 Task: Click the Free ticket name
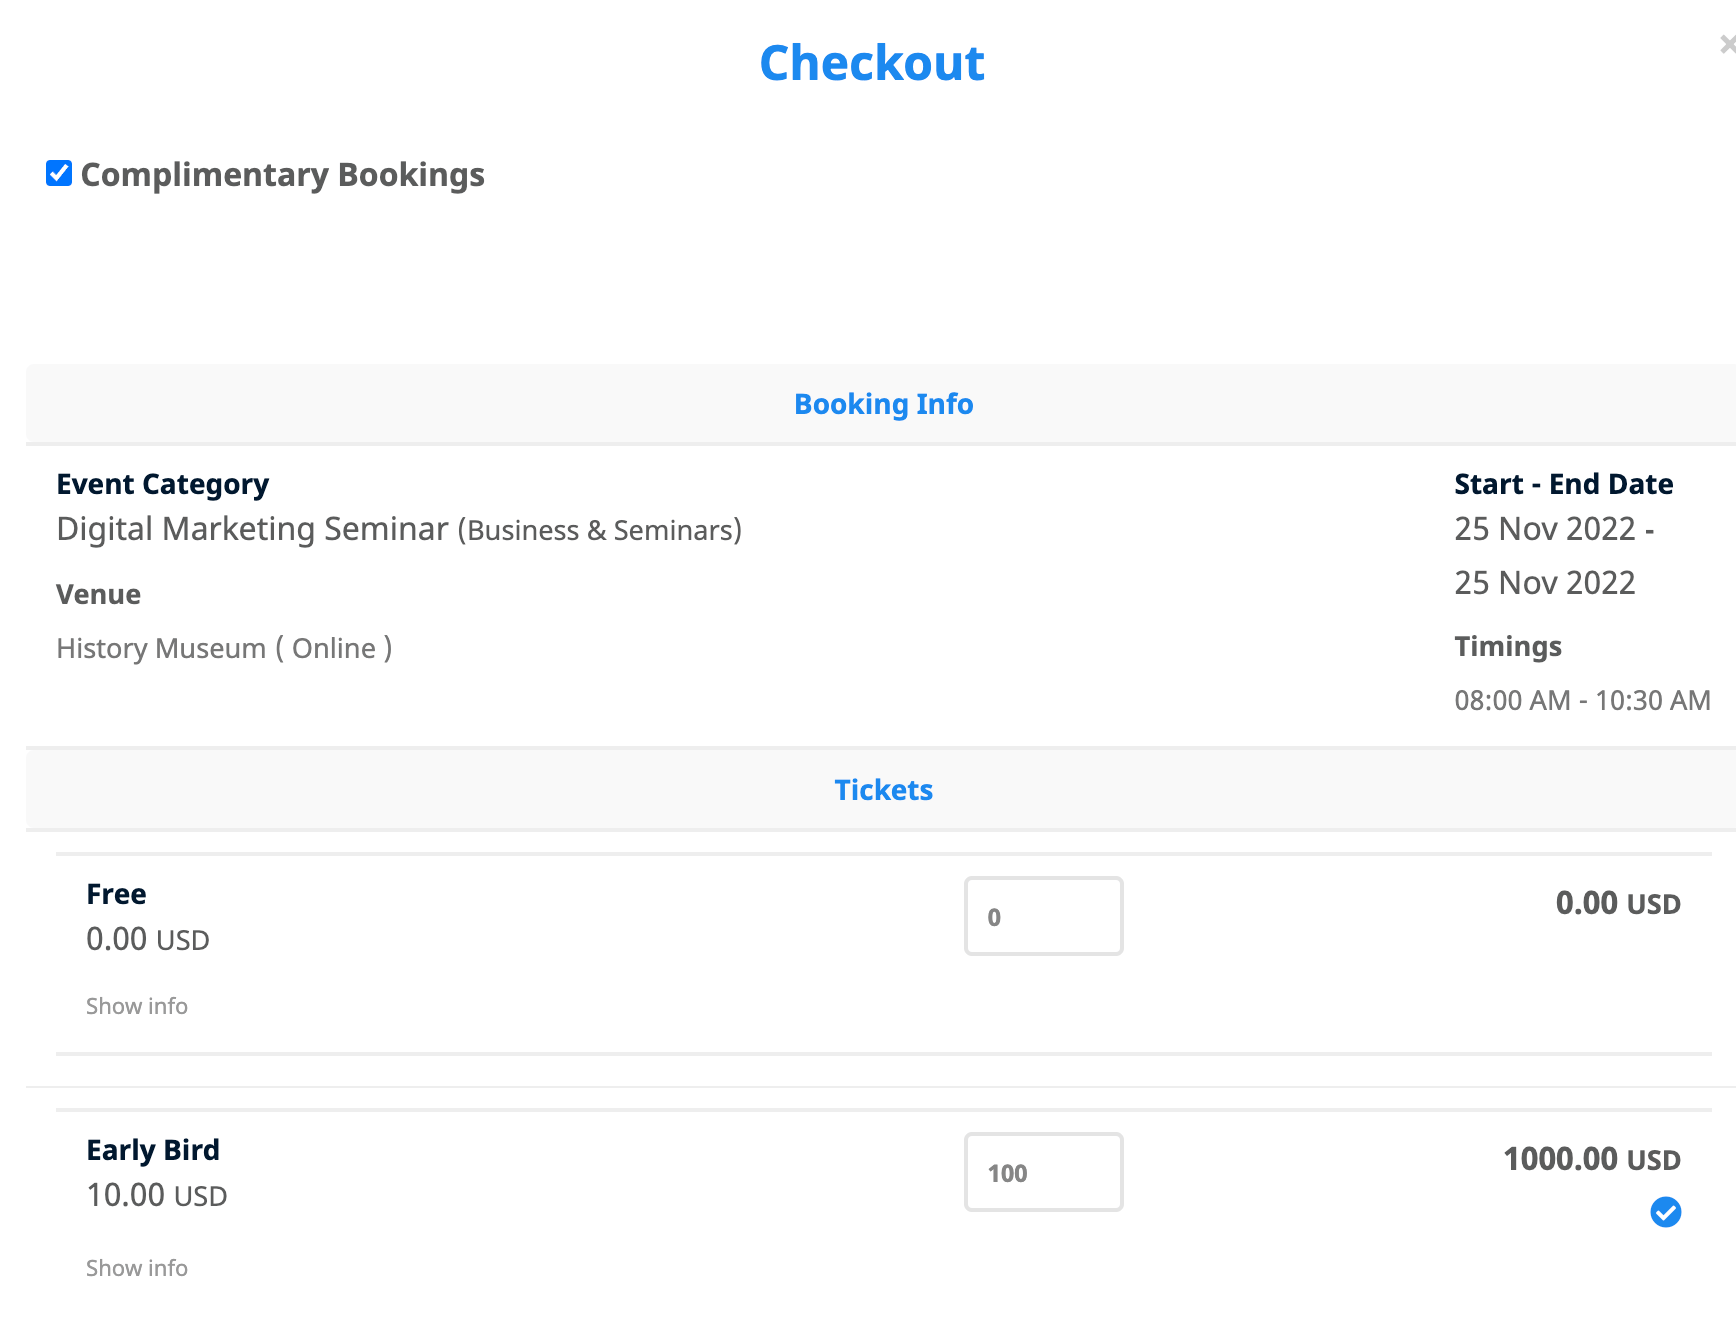(115, 893)
